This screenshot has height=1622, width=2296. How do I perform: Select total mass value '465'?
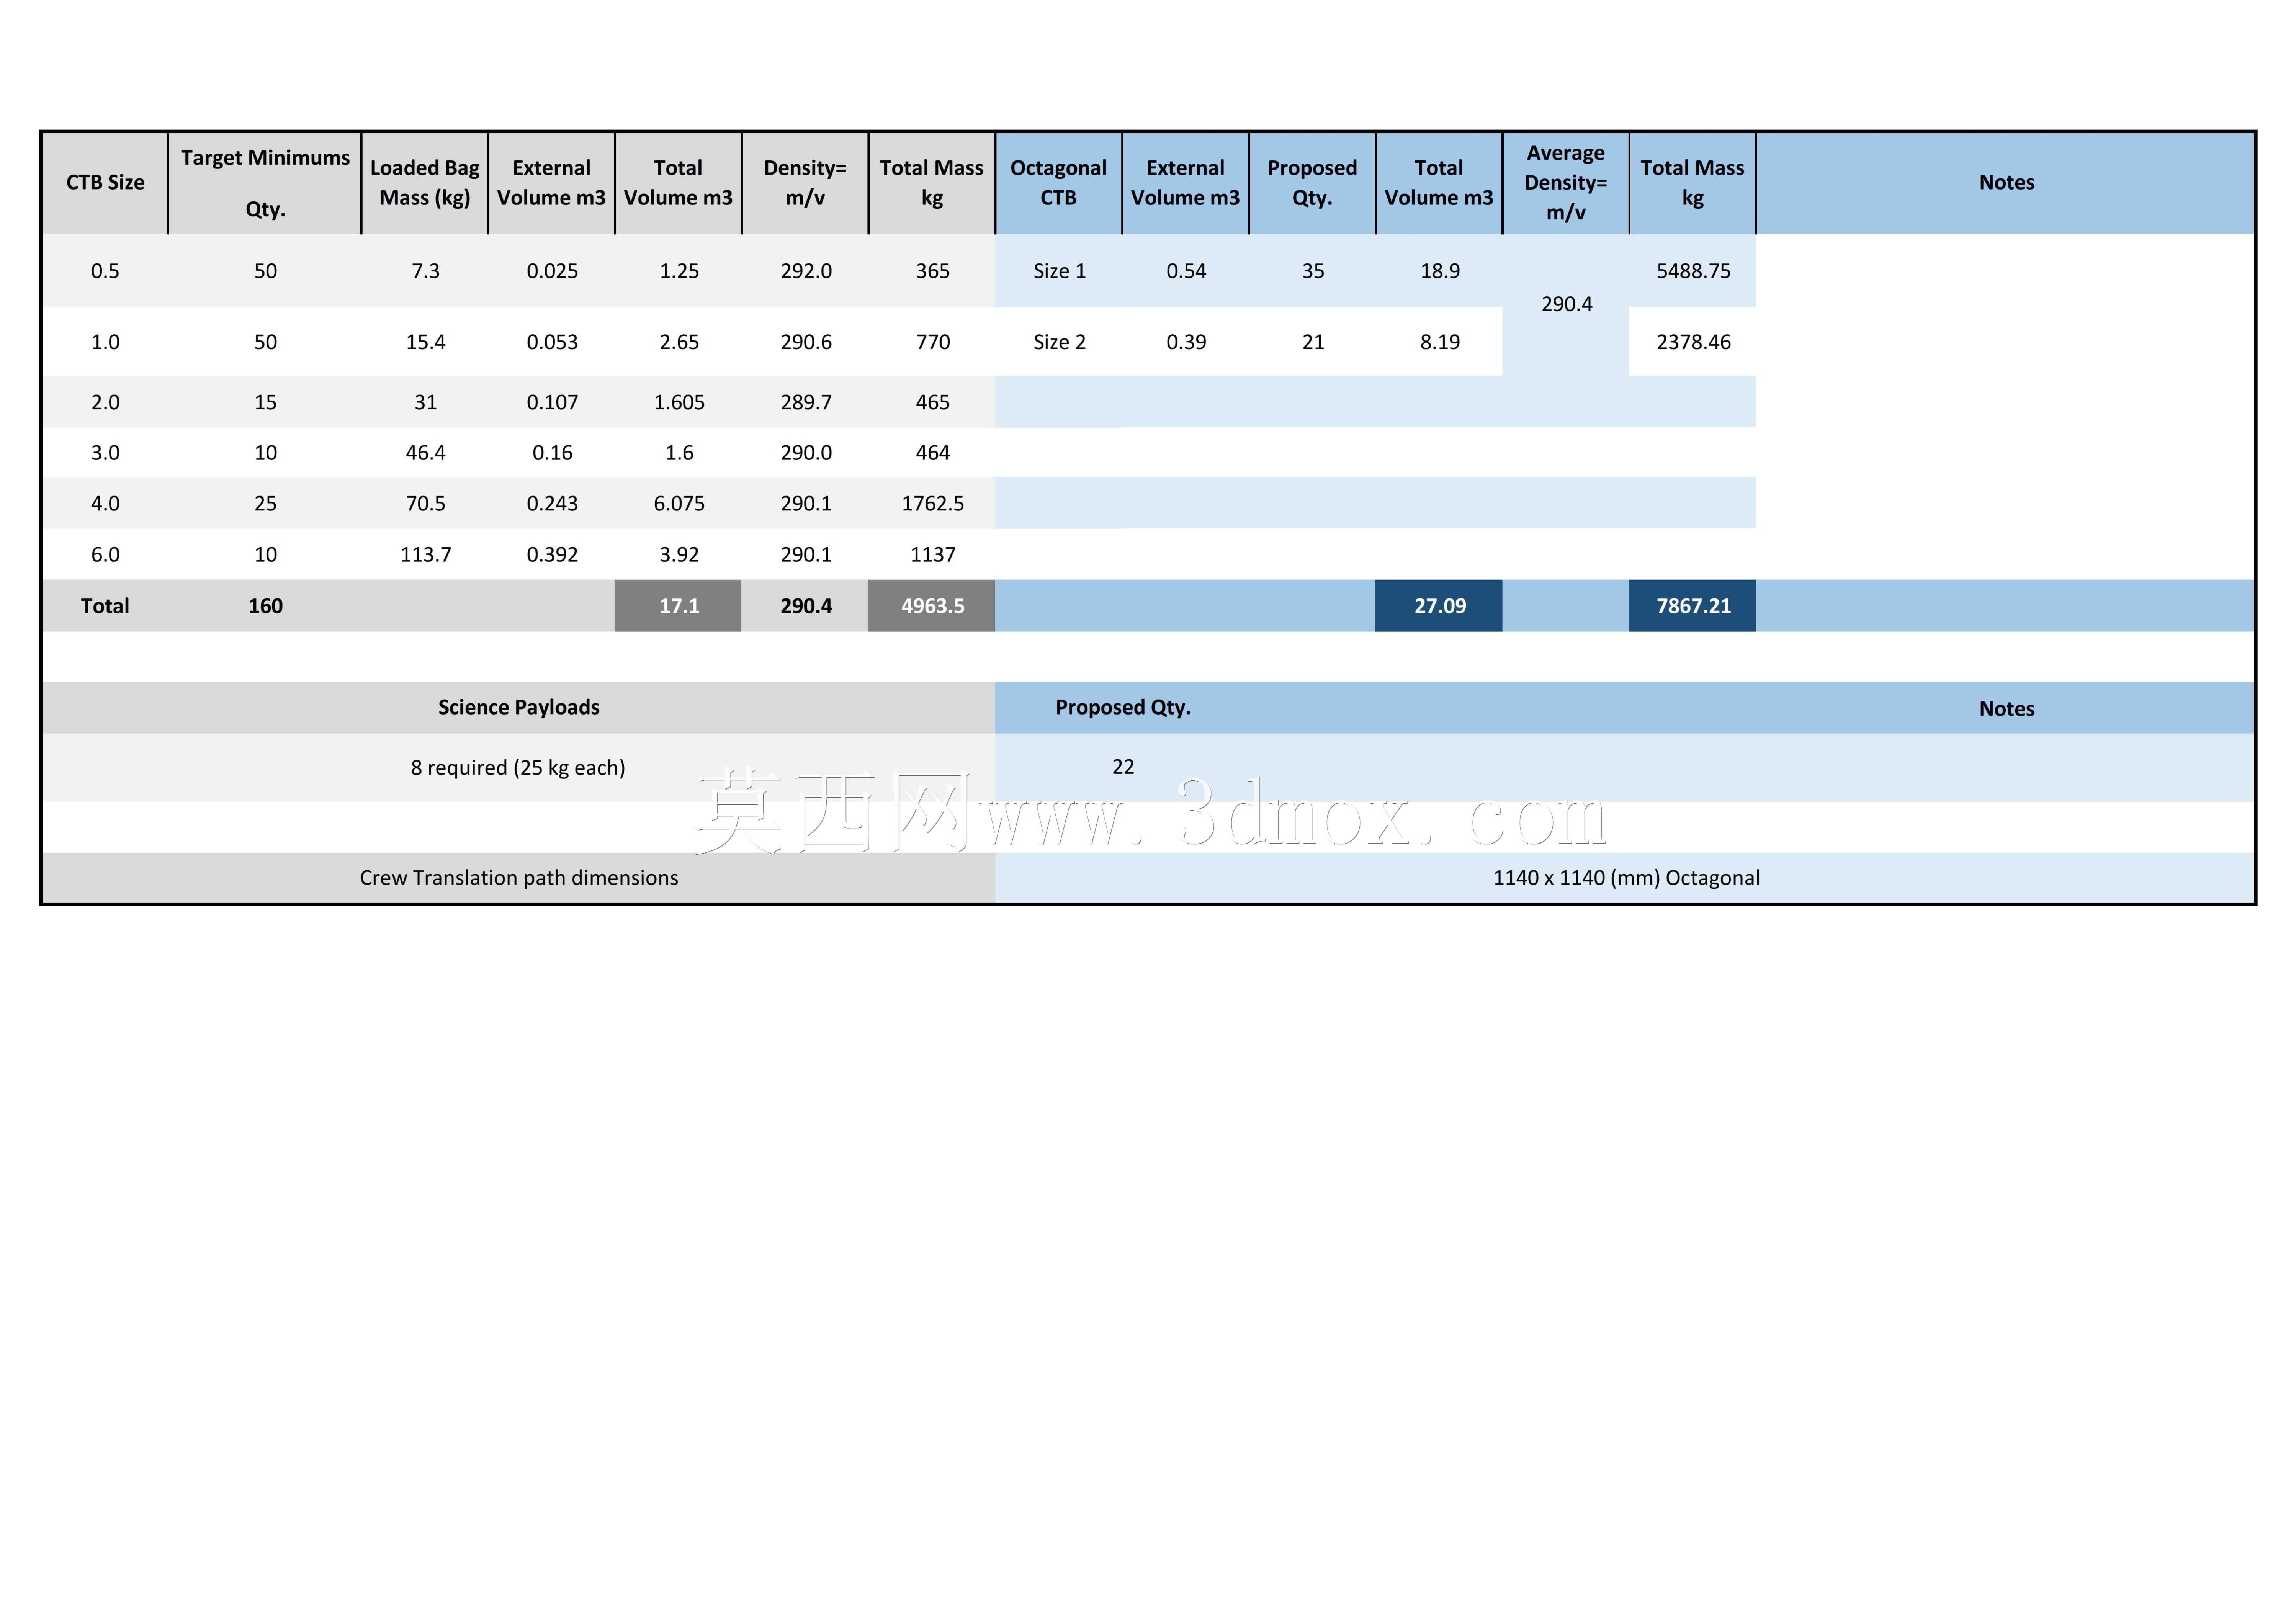(x=932, y=402)
